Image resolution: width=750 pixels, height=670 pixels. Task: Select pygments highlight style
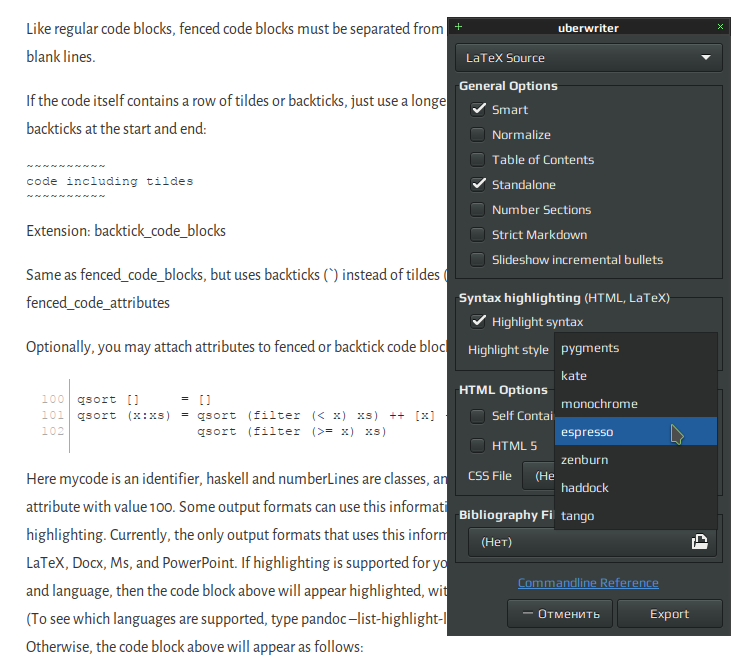click(636, 348)
